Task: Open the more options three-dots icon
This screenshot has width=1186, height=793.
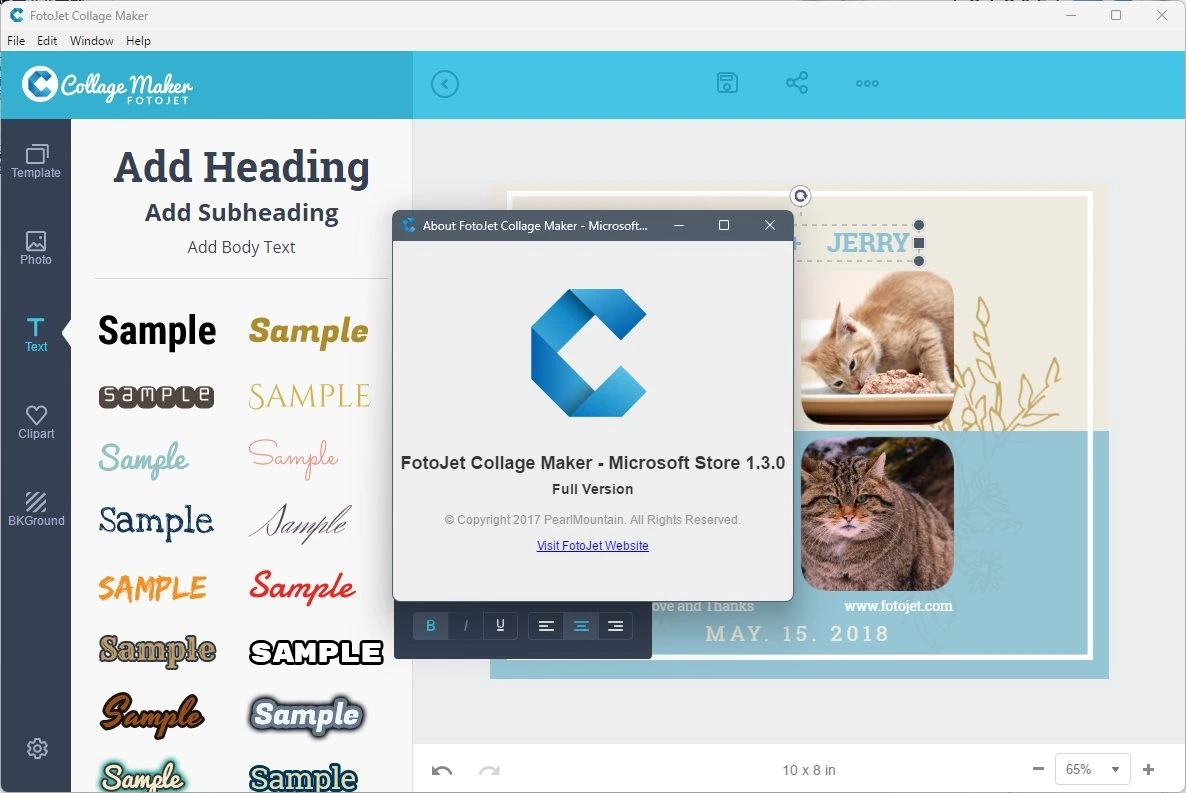Action: click(867, 83)
